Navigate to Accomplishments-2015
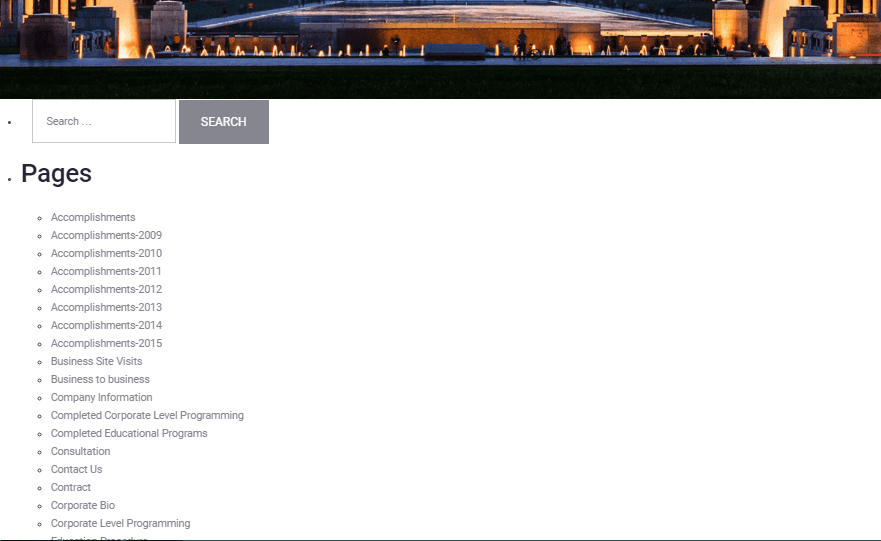 [106, 343]
